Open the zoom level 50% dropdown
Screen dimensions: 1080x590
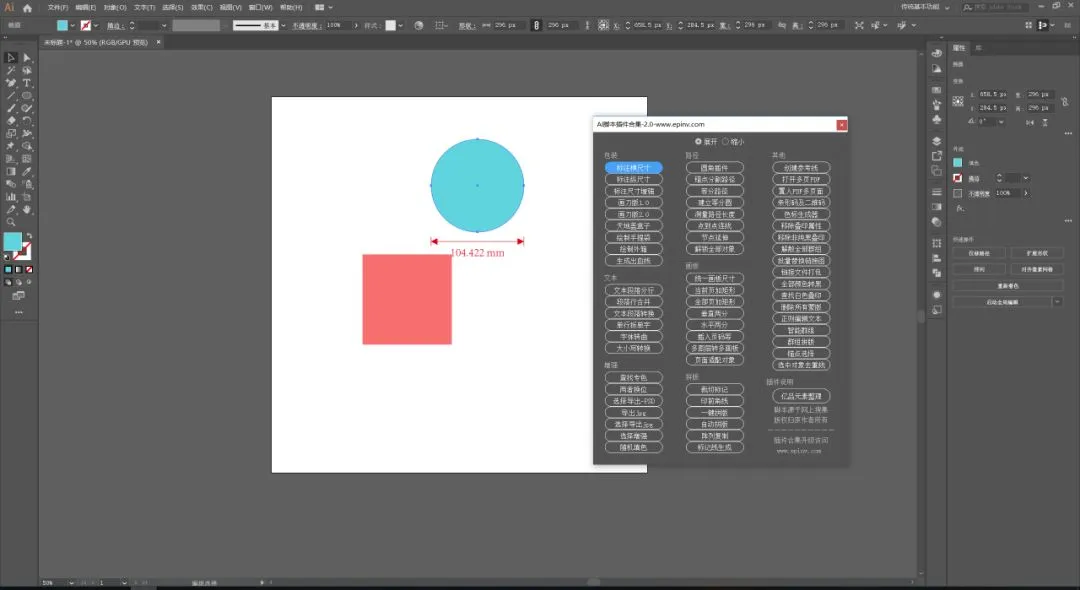click(x=72, y=582)
